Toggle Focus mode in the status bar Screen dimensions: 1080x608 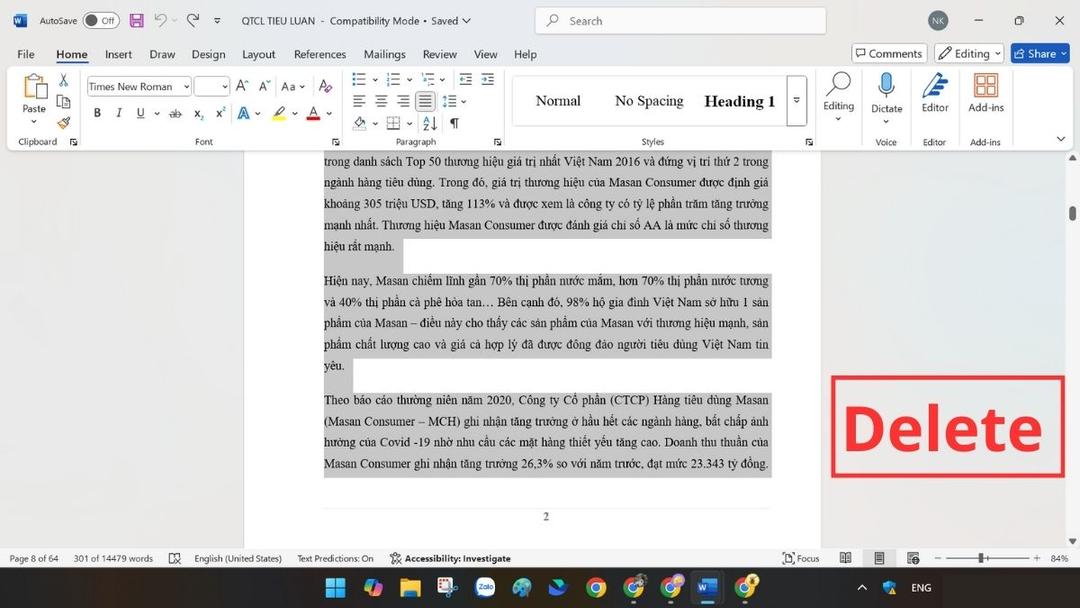(800, 558)
